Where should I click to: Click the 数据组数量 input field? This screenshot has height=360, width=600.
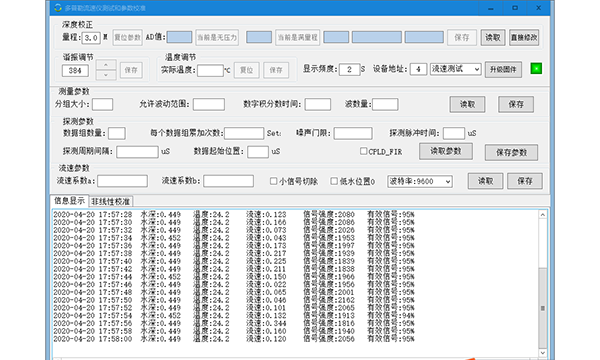tap(117, 133)
